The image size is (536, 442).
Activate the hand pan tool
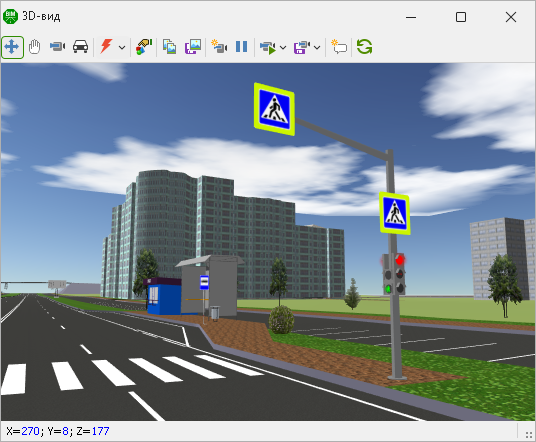pyautogui.click(x=35, y=47)
